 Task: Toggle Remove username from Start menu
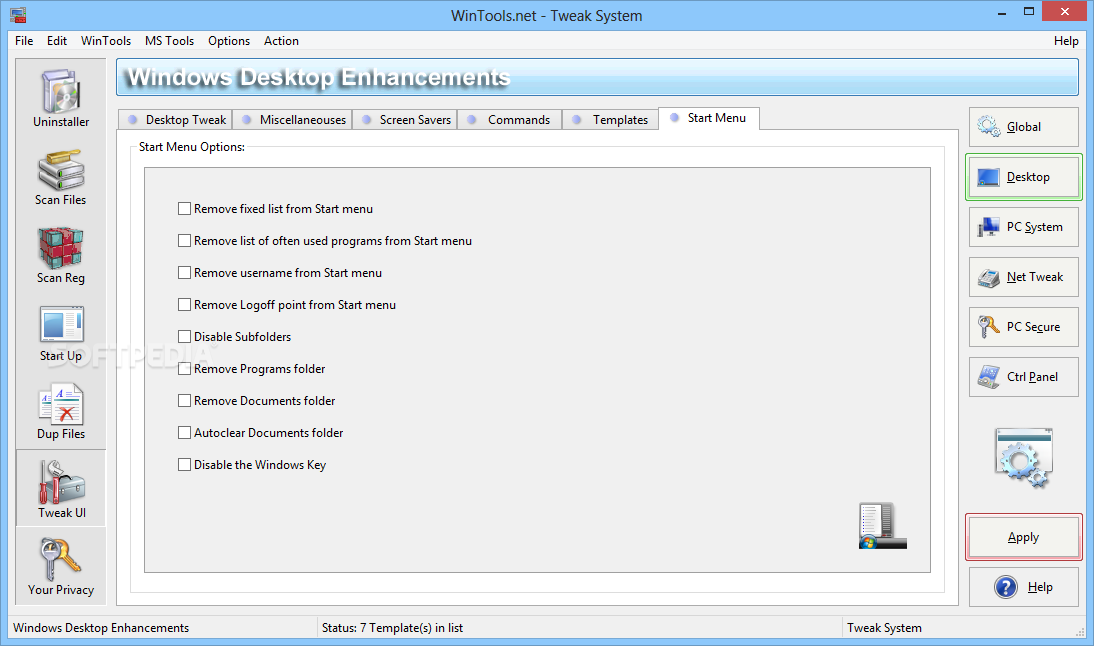[184, 273]
